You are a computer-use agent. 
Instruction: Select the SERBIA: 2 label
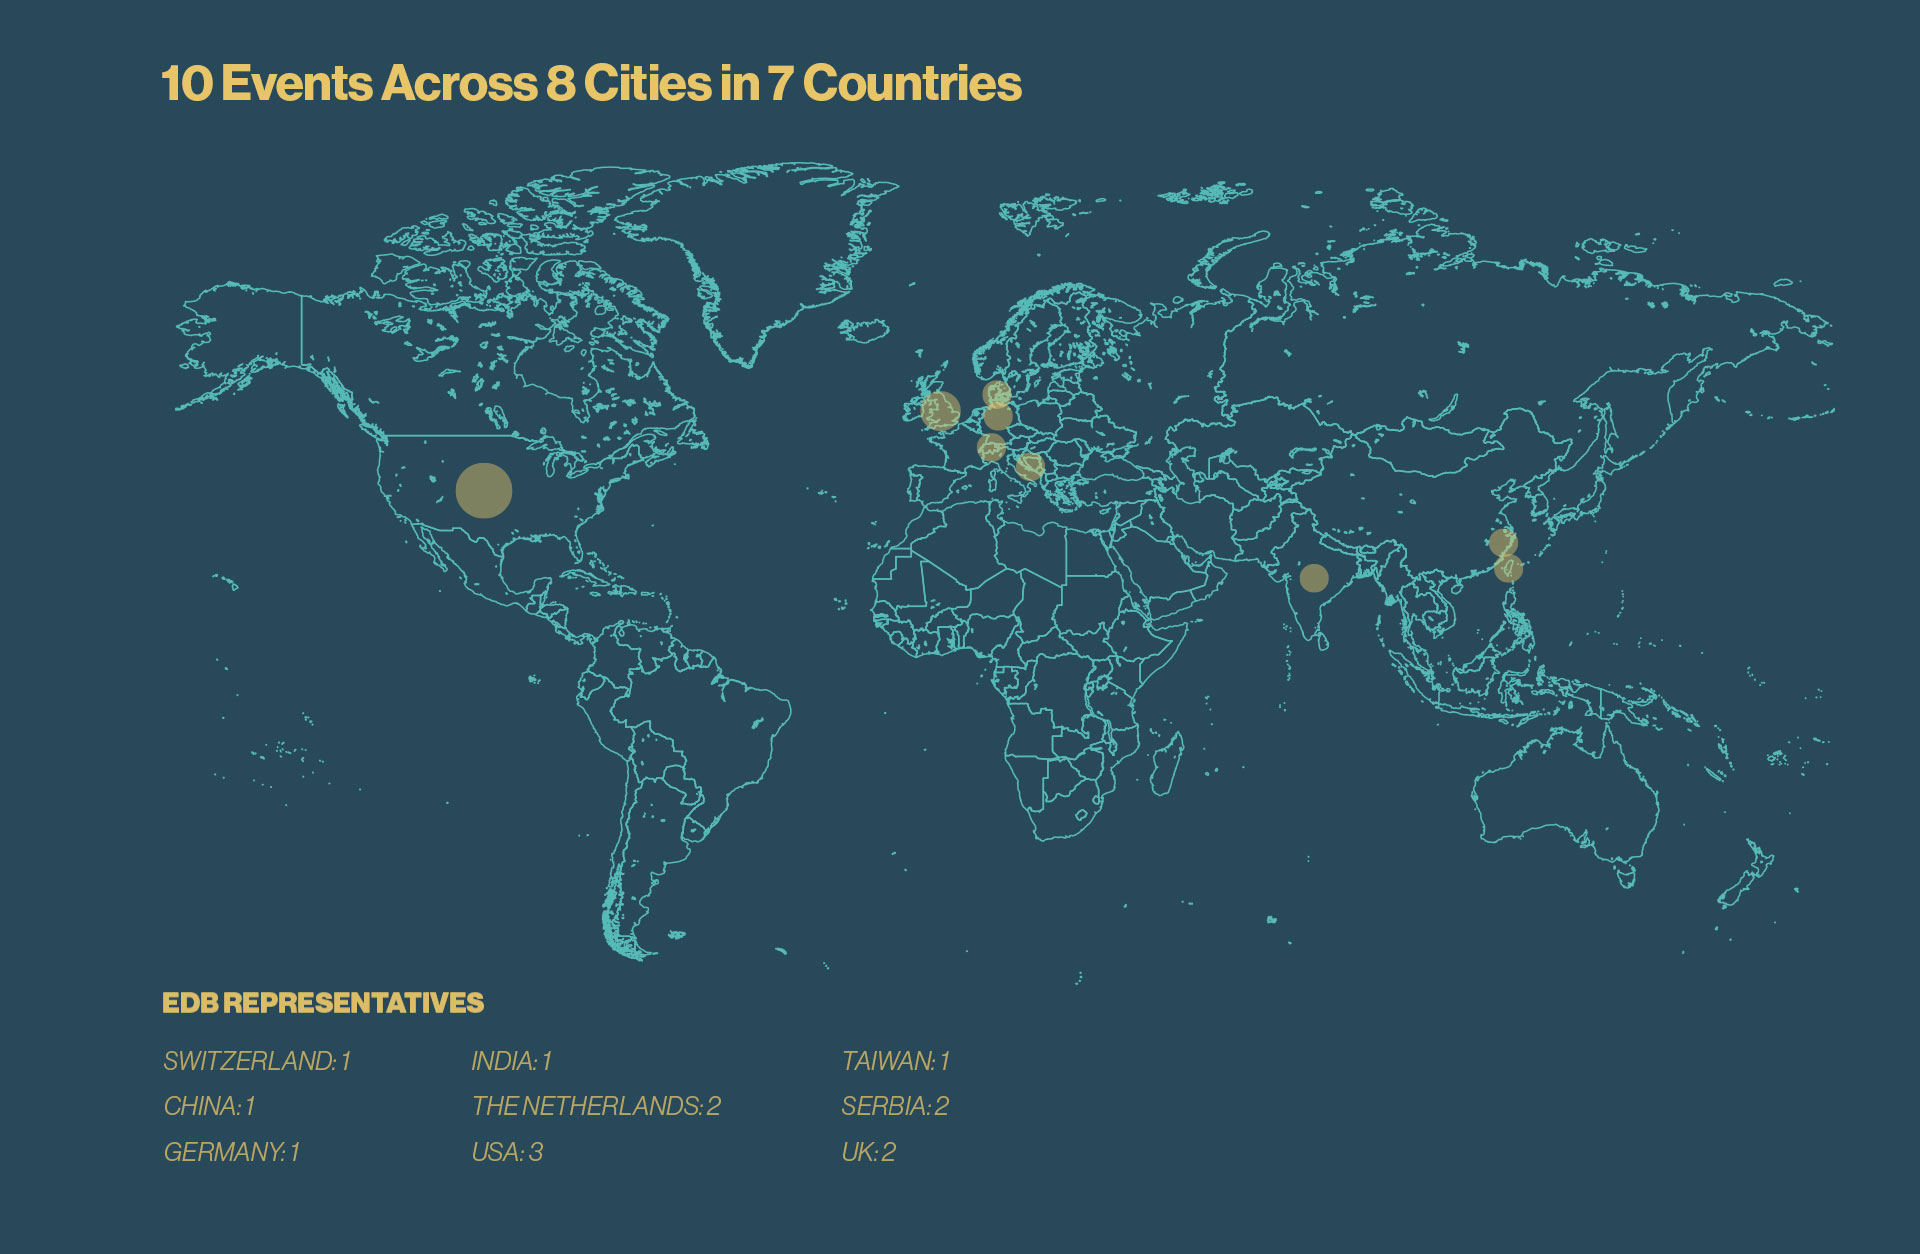coord(894,1106)
